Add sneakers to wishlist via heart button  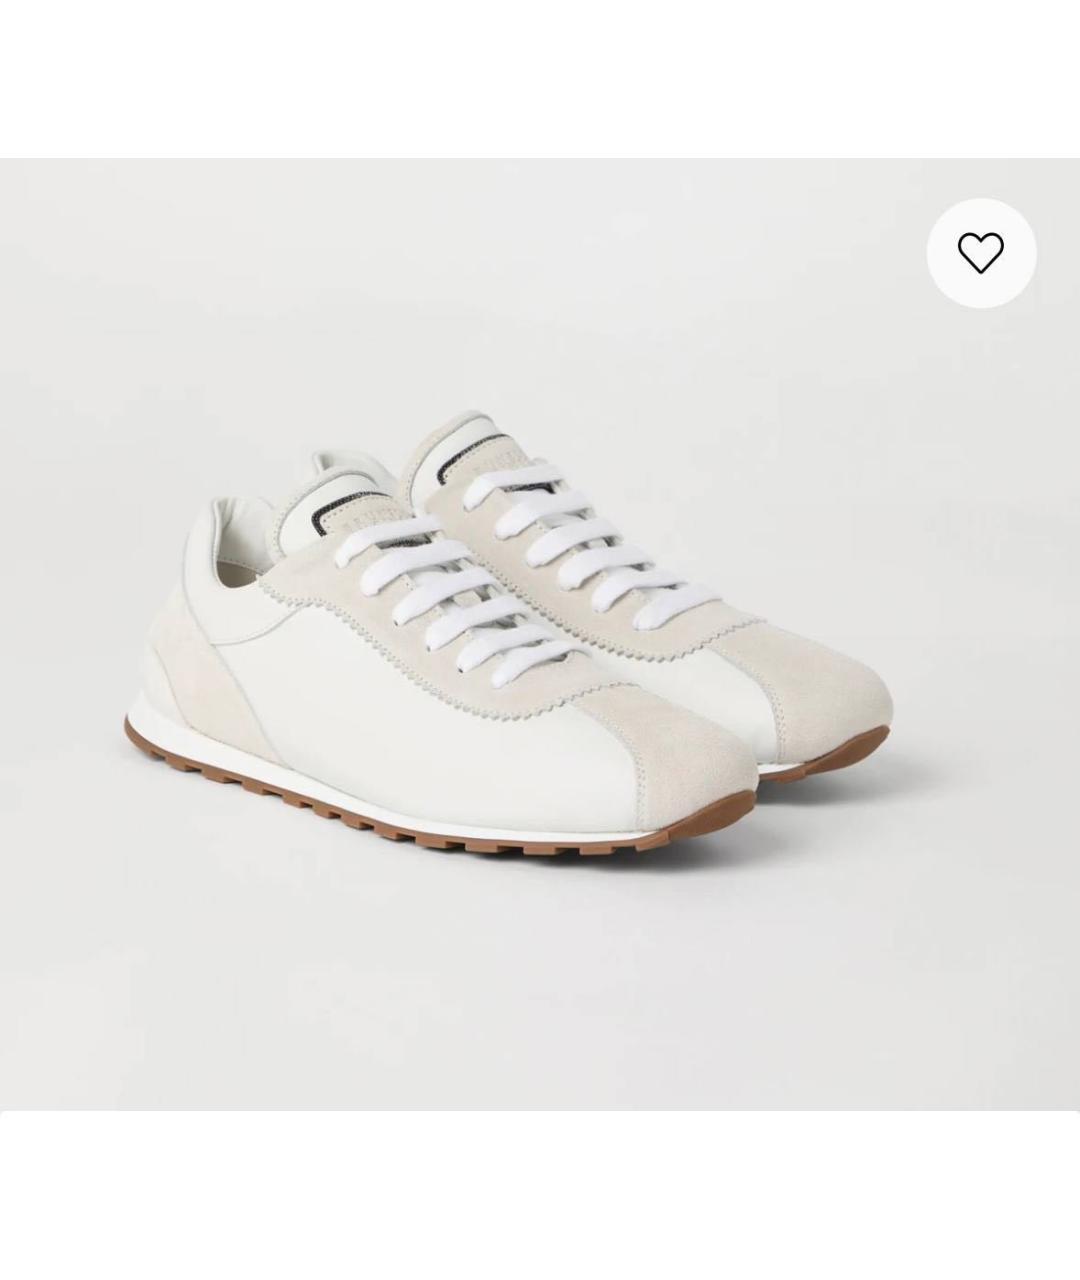coord(980,252)
